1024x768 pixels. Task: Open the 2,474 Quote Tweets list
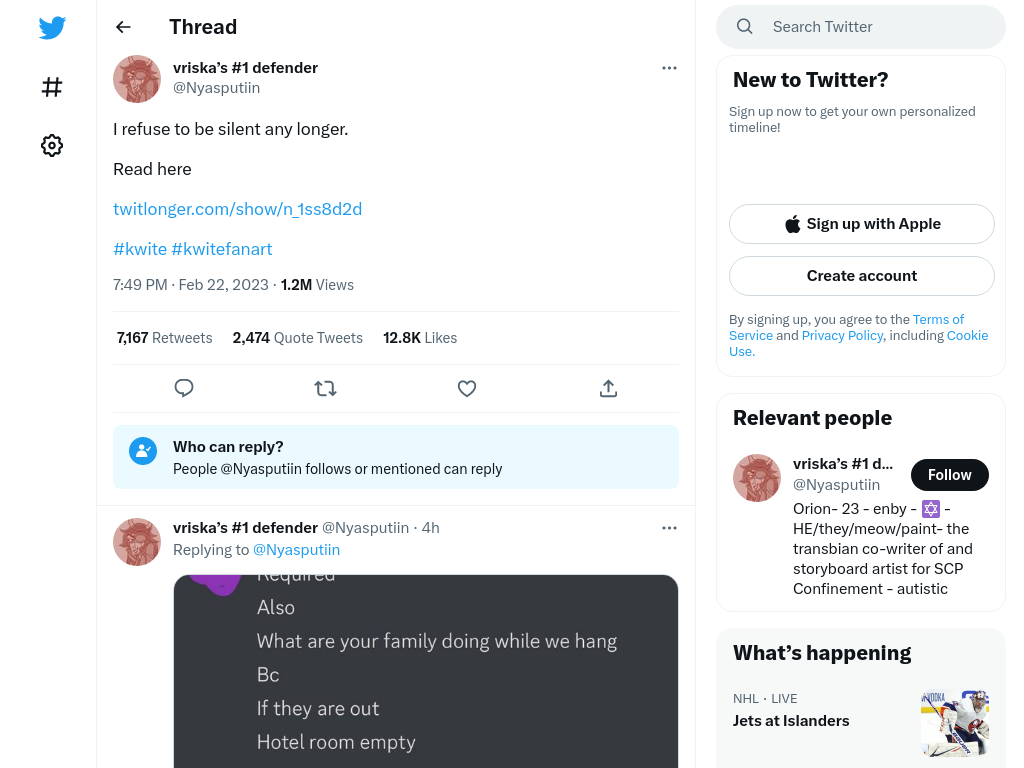pos(298,338)
